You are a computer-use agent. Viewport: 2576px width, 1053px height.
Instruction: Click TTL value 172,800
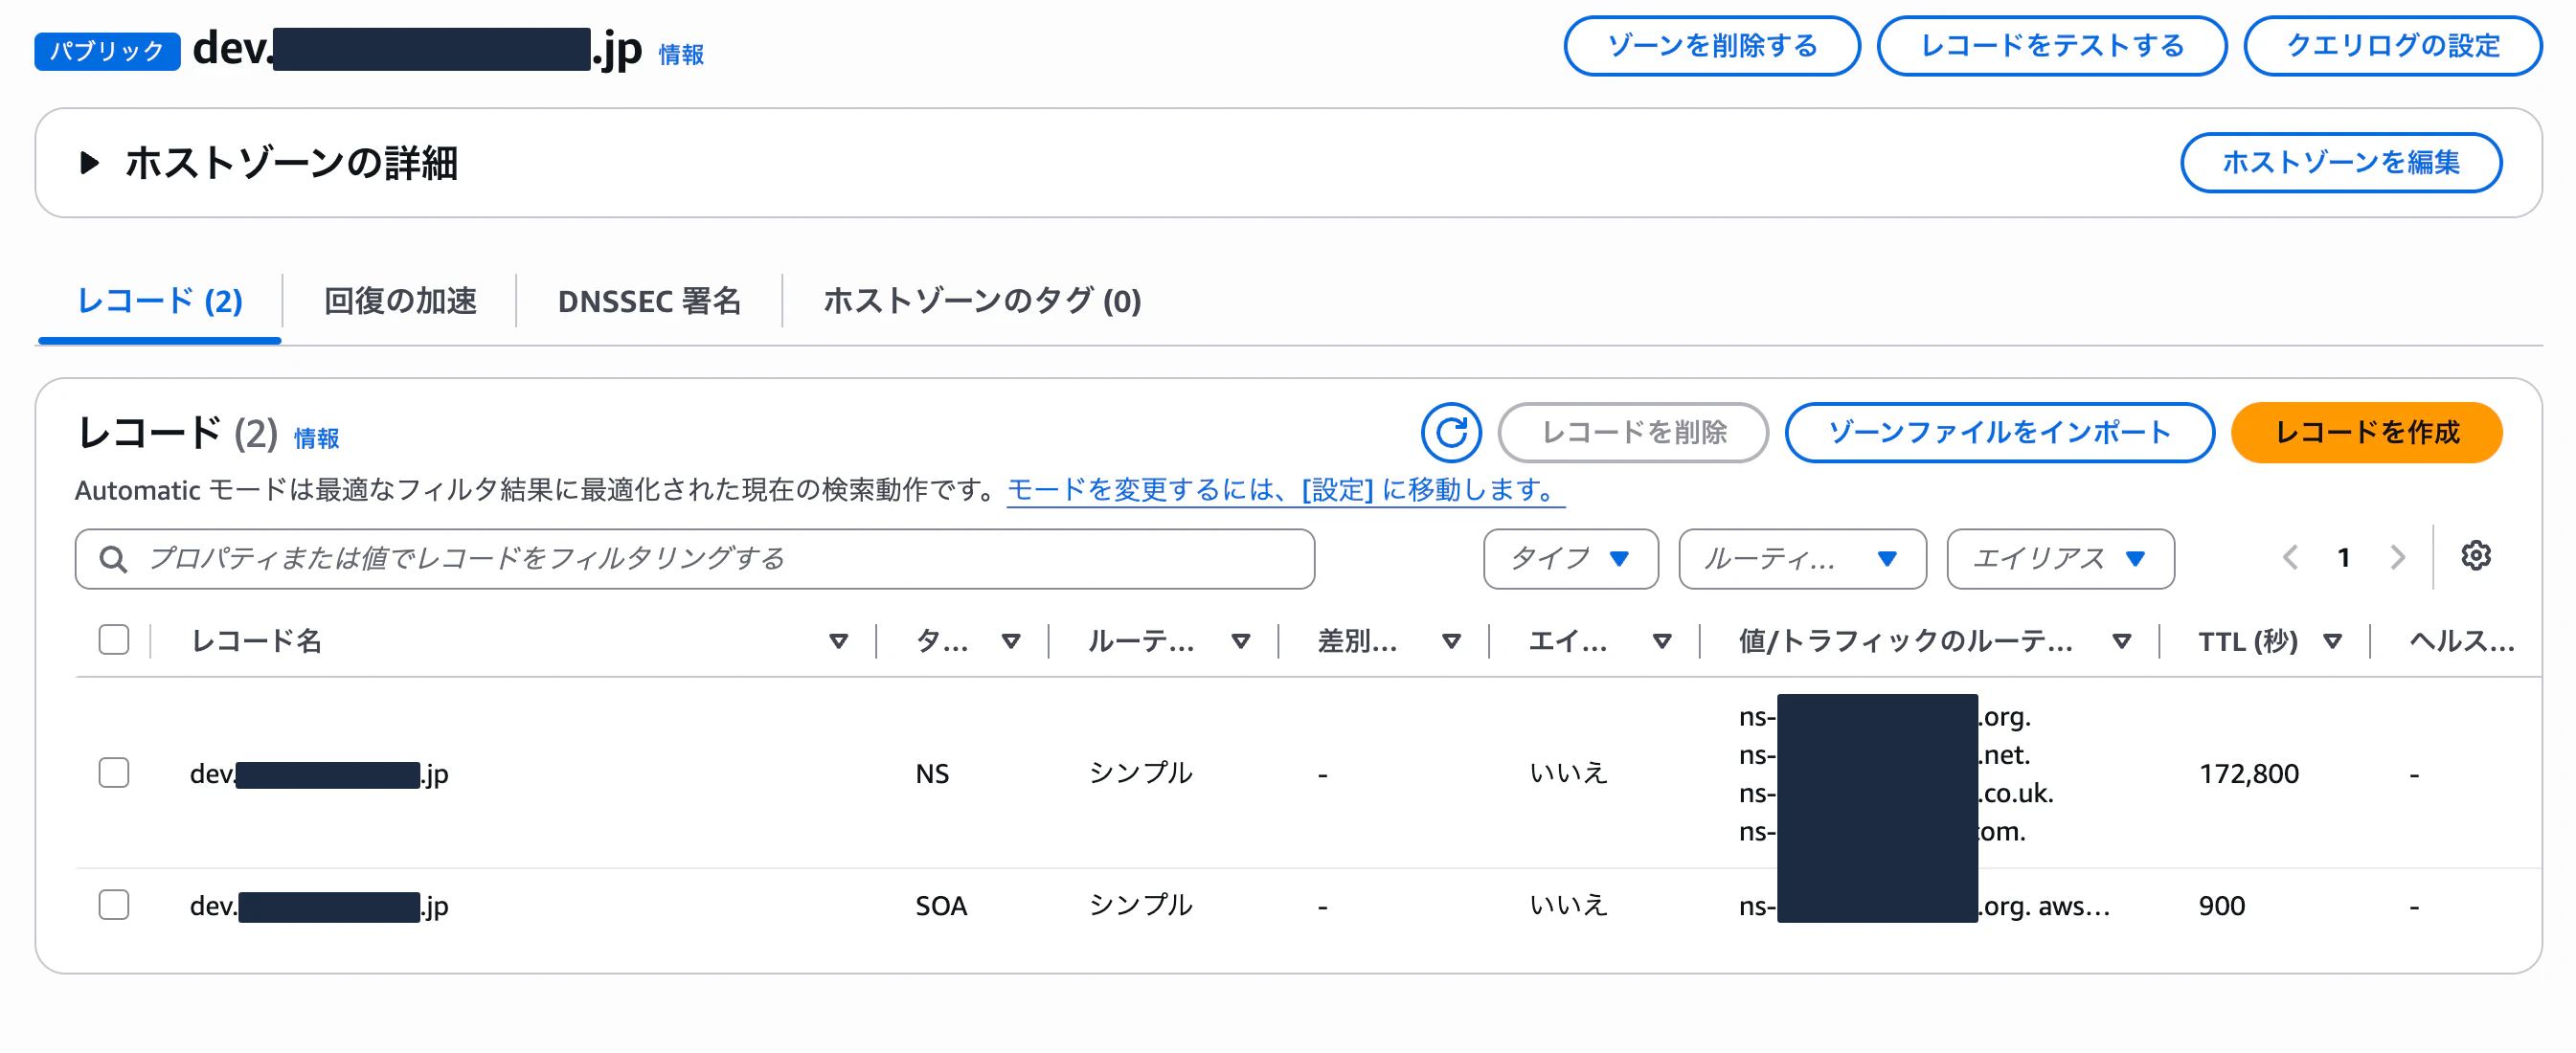pyautogui.click(x=2248, y=774)
